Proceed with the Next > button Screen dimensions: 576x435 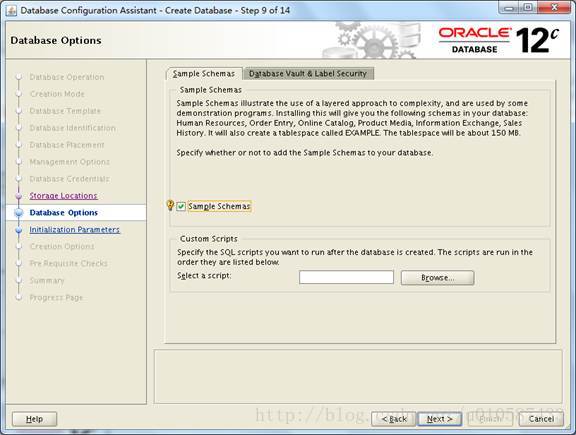[x=439, y=419]
